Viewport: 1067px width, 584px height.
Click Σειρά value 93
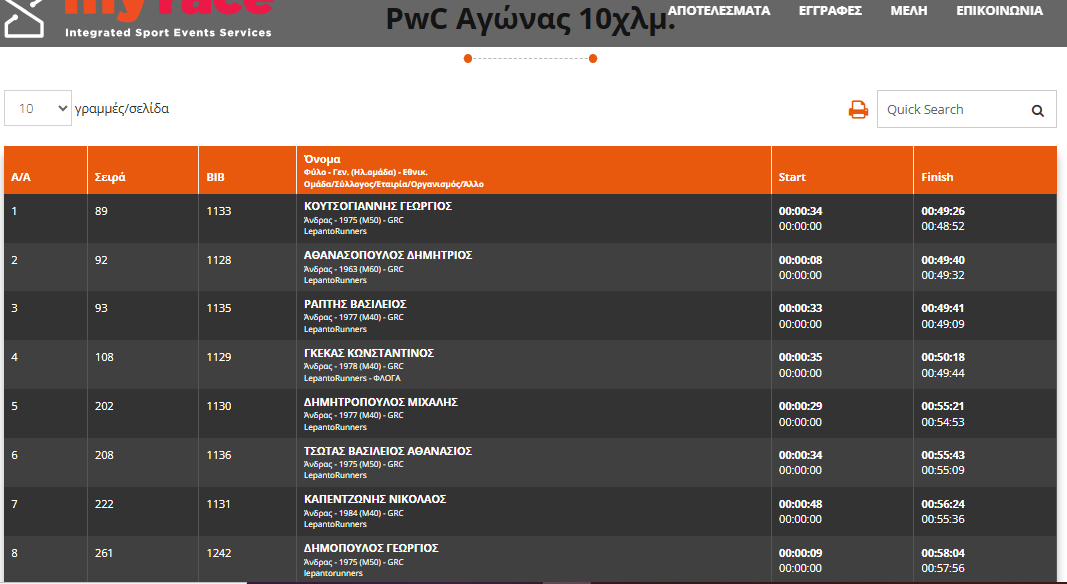tap(101, 308)
